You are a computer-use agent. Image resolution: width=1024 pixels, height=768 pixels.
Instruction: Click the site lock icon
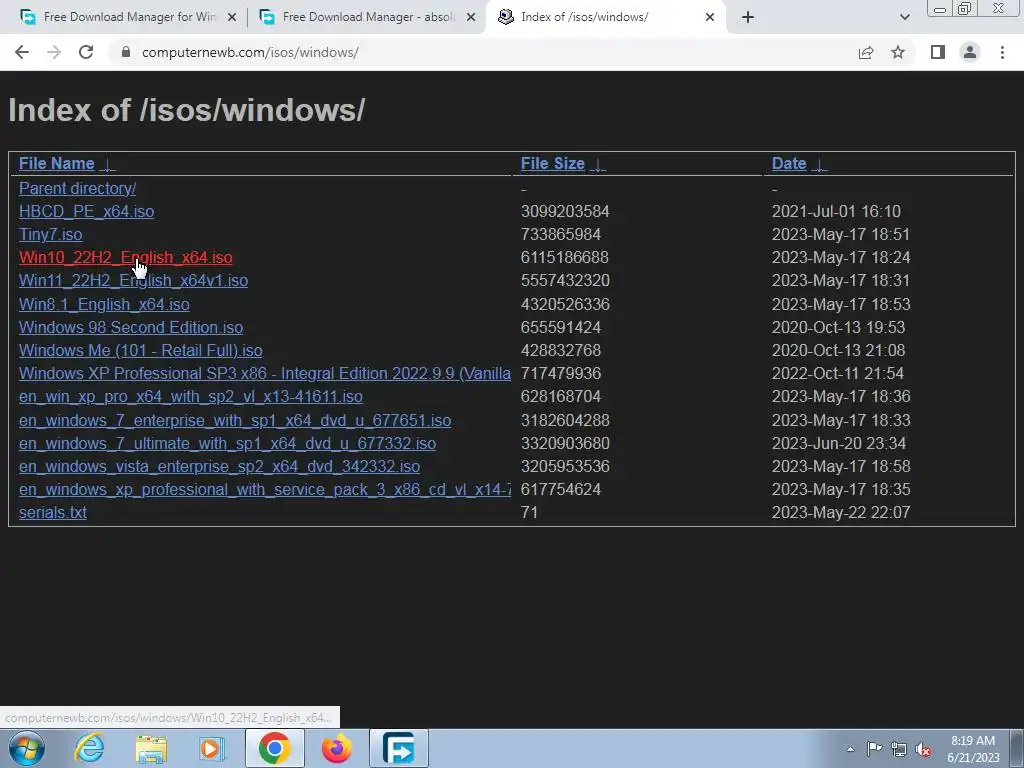point(125,52)
